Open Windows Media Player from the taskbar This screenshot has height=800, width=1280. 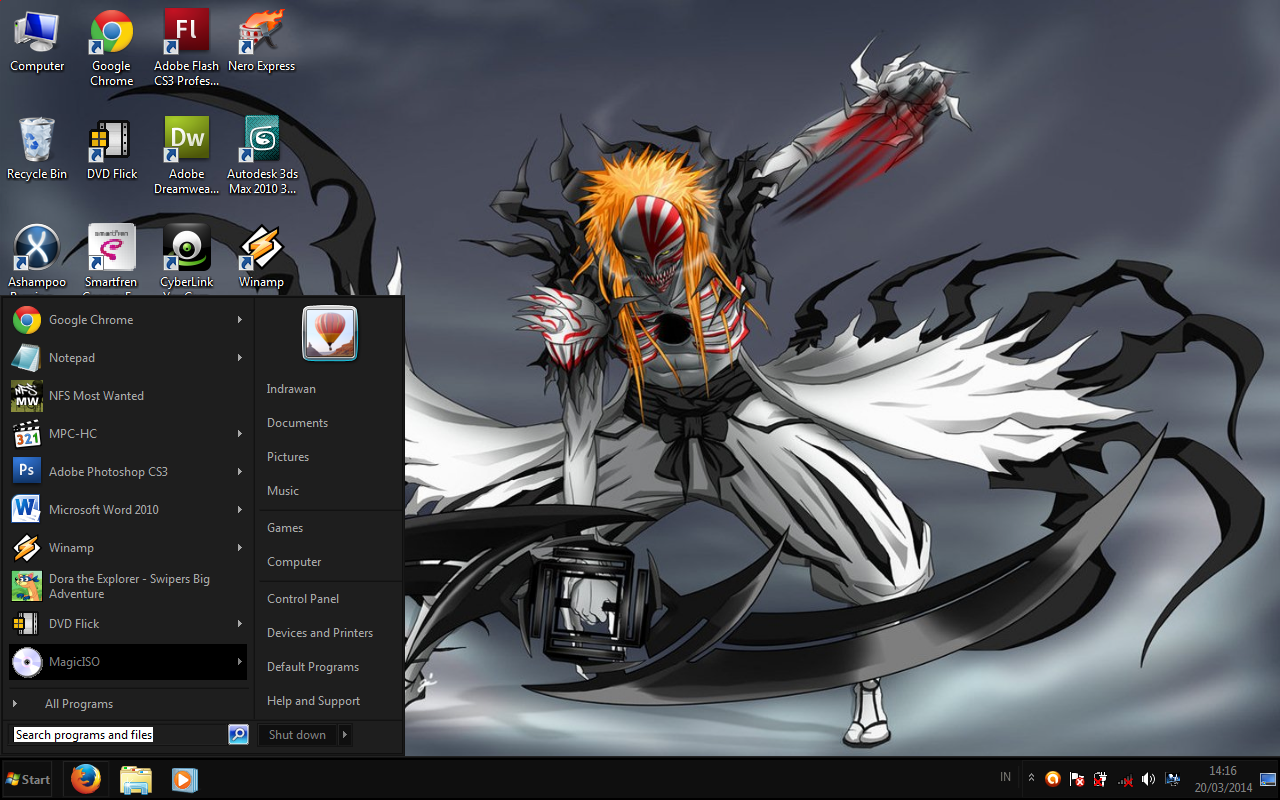184,779
